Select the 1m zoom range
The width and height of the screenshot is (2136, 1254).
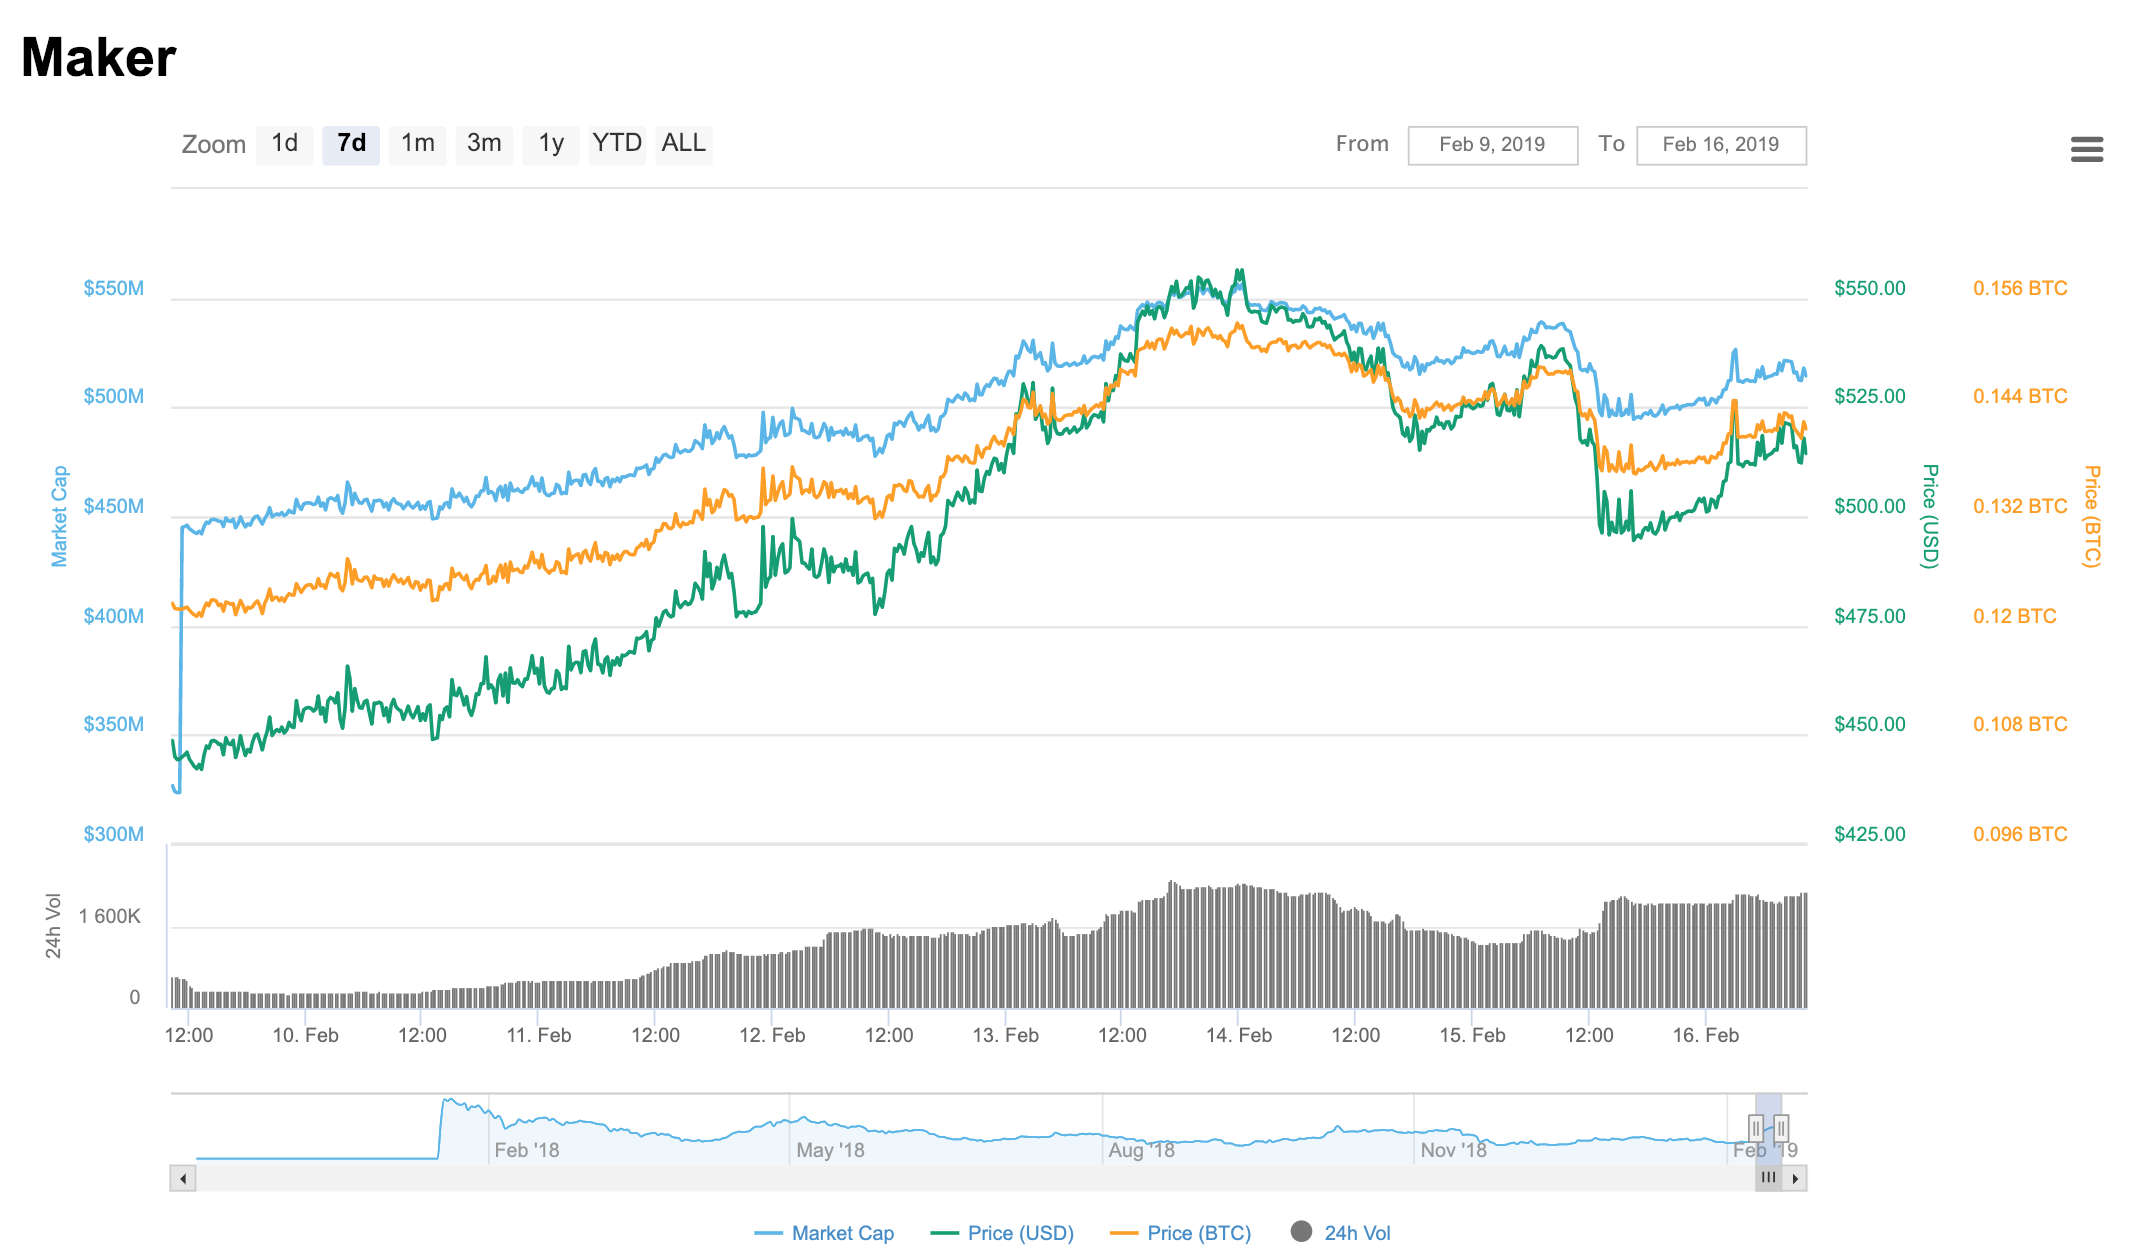(x=418, y=144)
